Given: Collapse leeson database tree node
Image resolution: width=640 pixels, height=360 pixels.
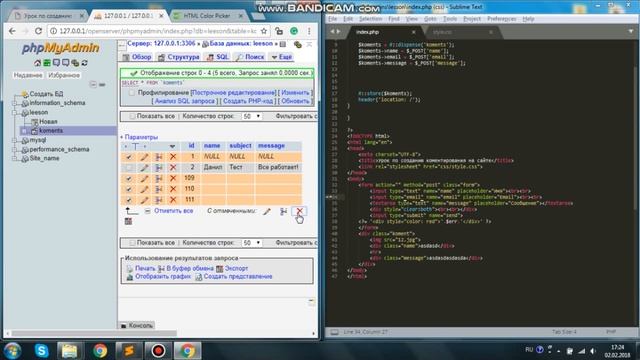Looking at the screenshot, I should [x=15, y=112].
